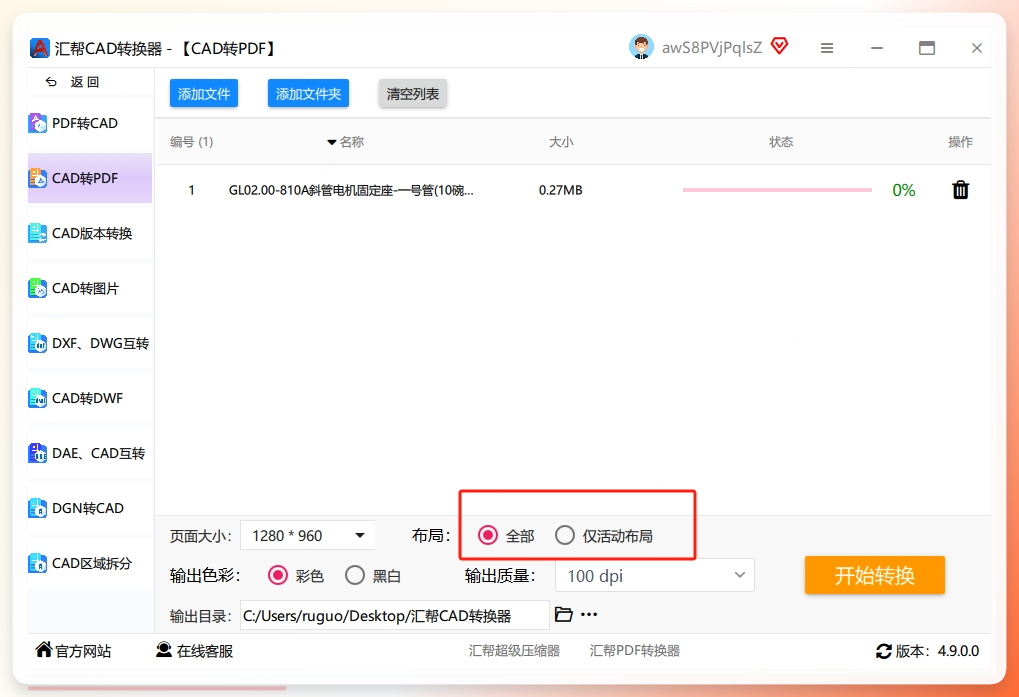Click the CAD转PDF sidebar icon

tap(38, 178)
